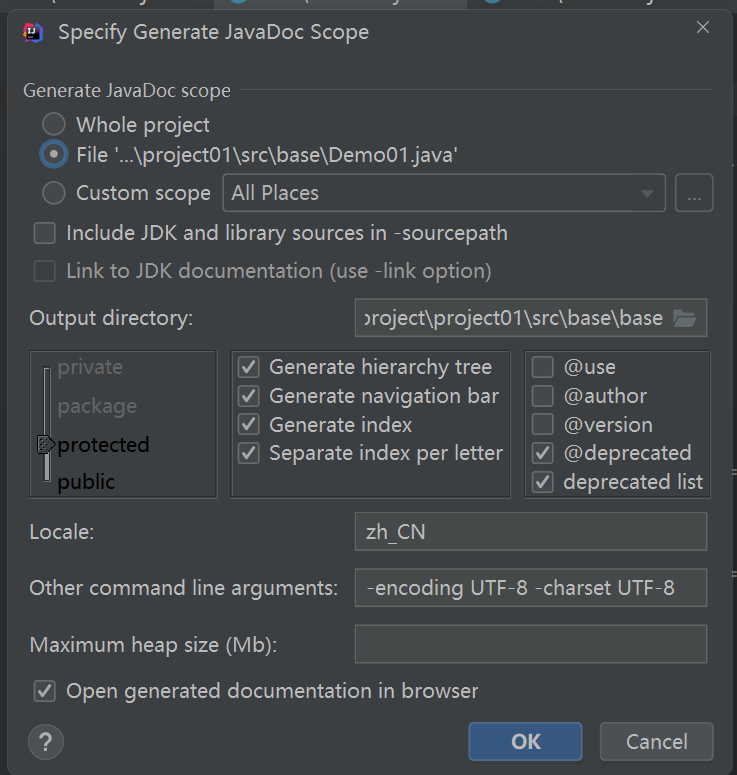
Task: Open the All Places scope dropdown
Action: click(x=443, y=193)
